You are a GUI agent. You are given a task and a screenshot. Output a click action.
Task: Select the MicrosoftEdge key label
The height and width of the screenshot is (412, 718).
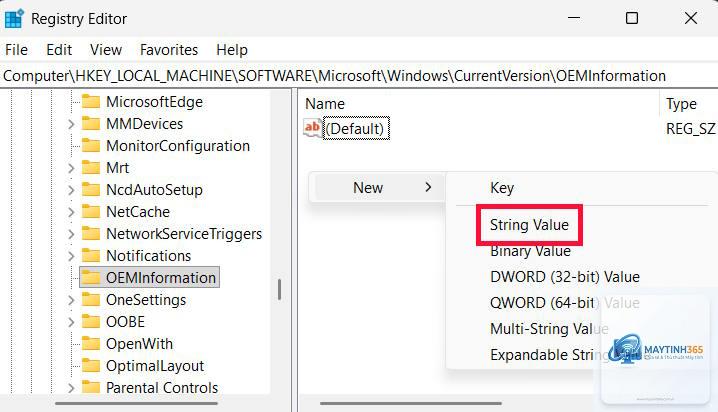[x=154, y=102]
